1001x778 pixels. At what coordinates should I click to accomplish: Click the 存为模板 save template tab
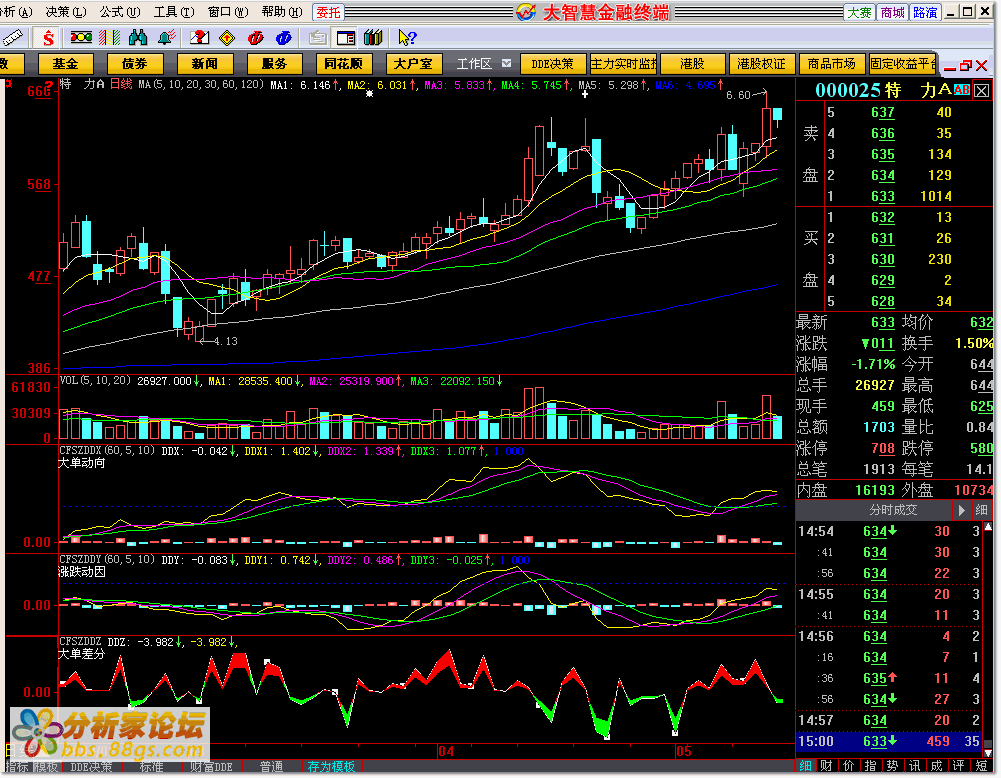click(x=331, y=767)
